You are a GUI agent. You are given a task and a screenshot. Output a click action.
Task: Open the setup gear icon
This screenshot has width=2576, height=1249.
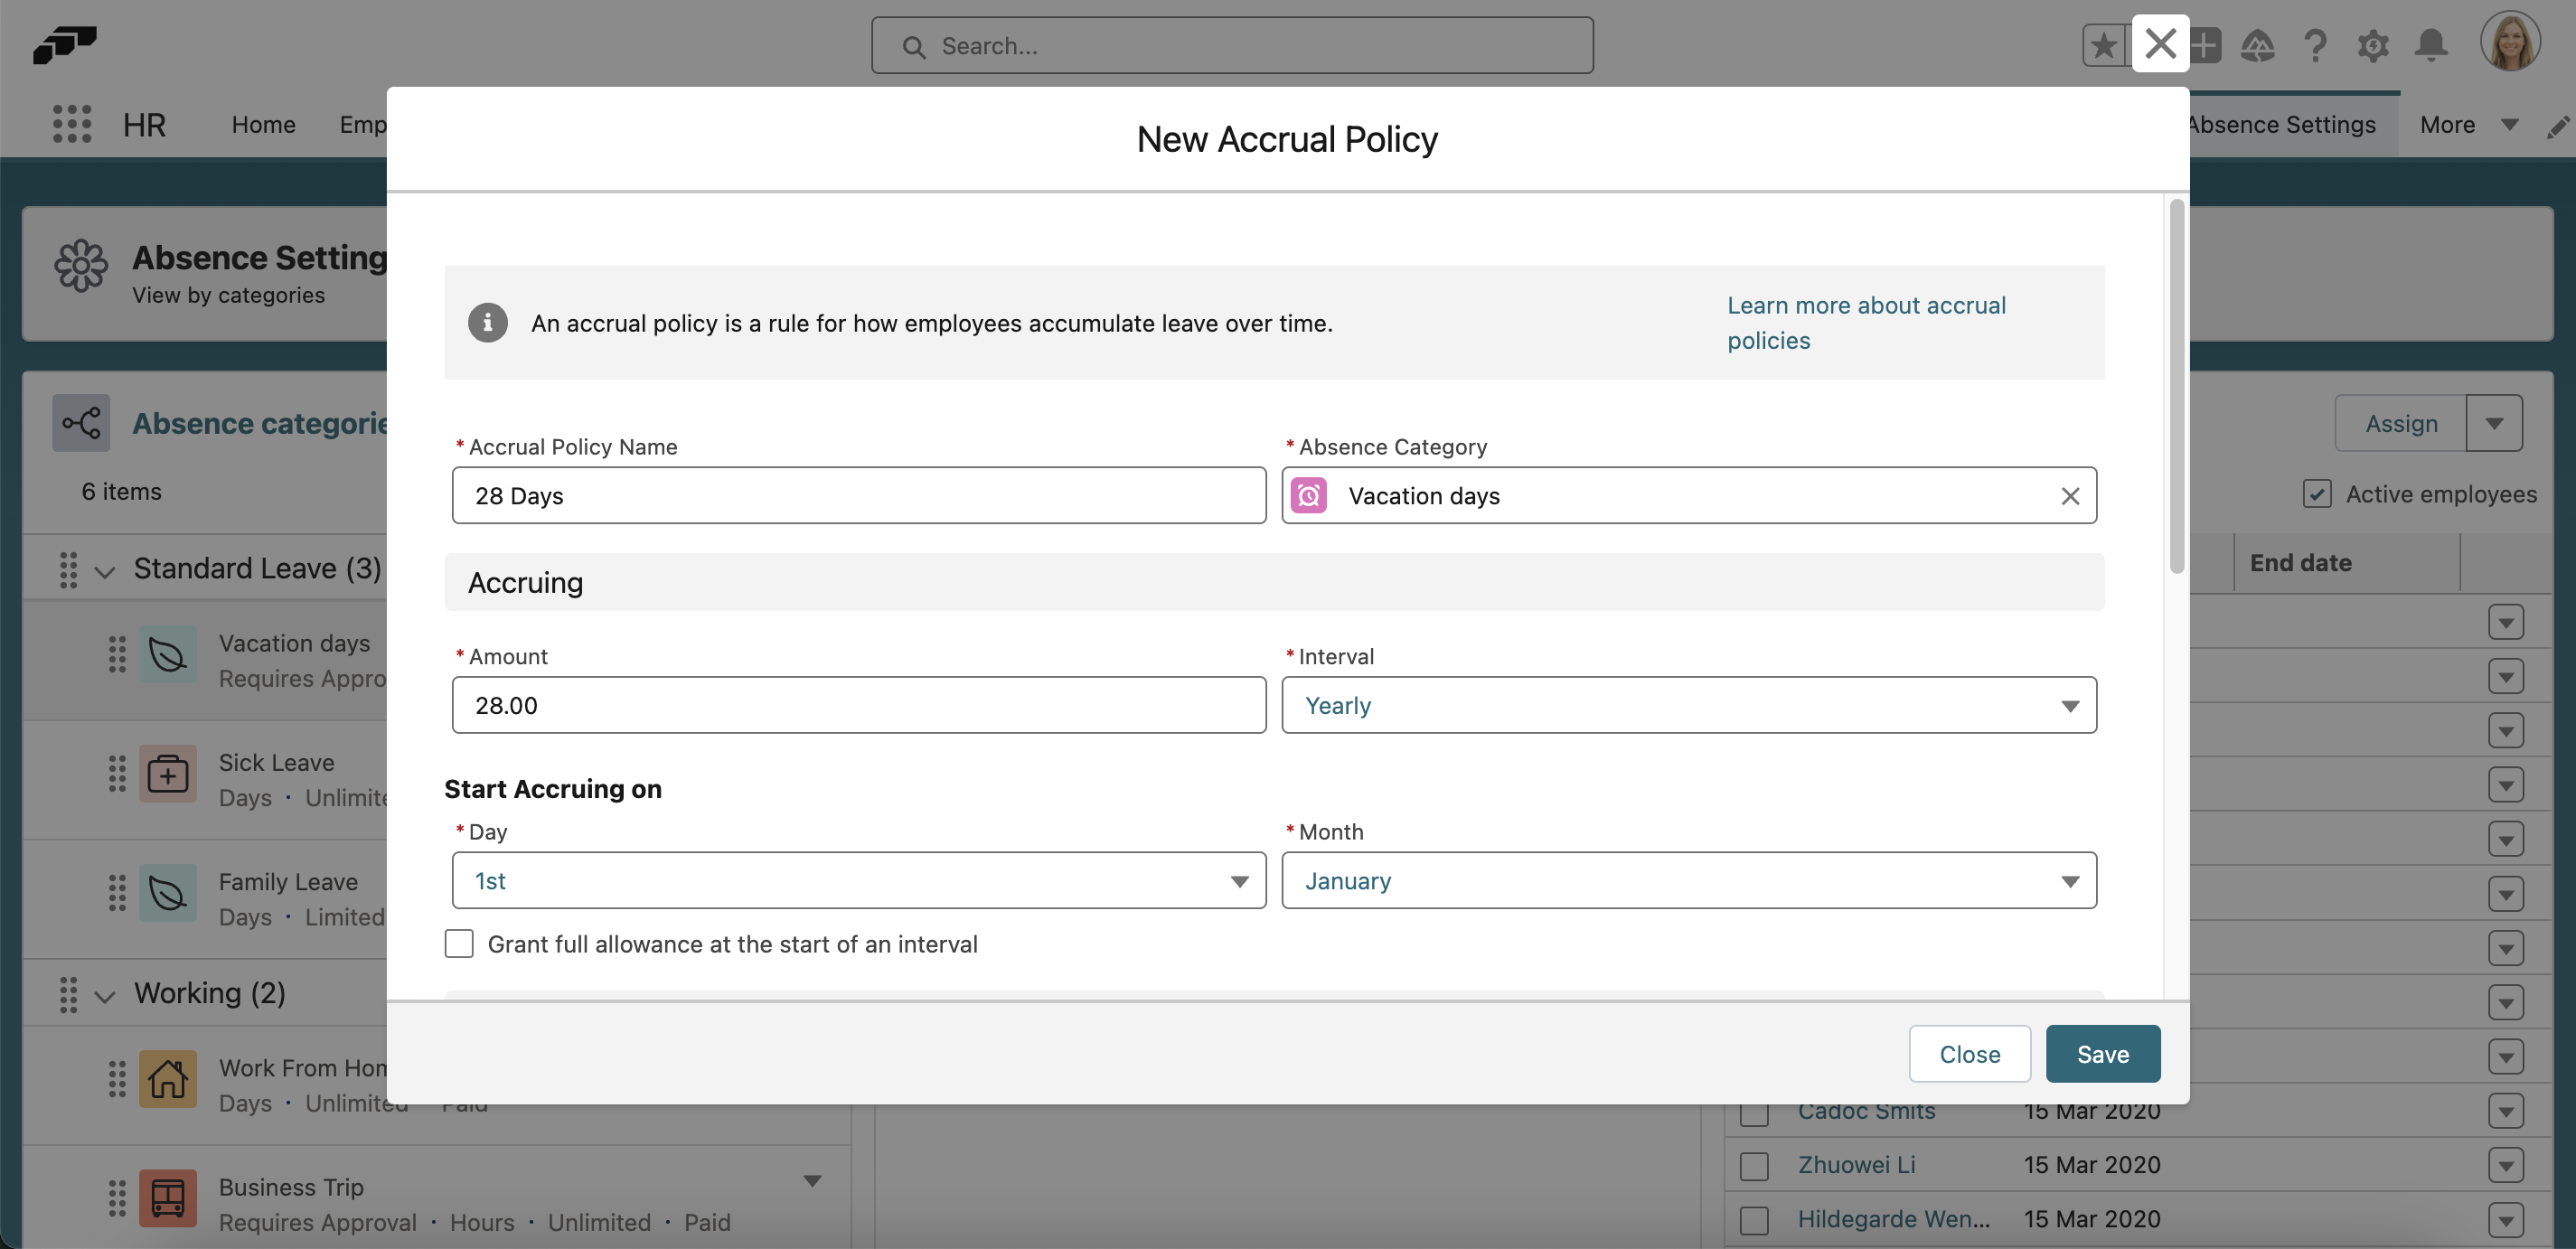[2372, 45]
